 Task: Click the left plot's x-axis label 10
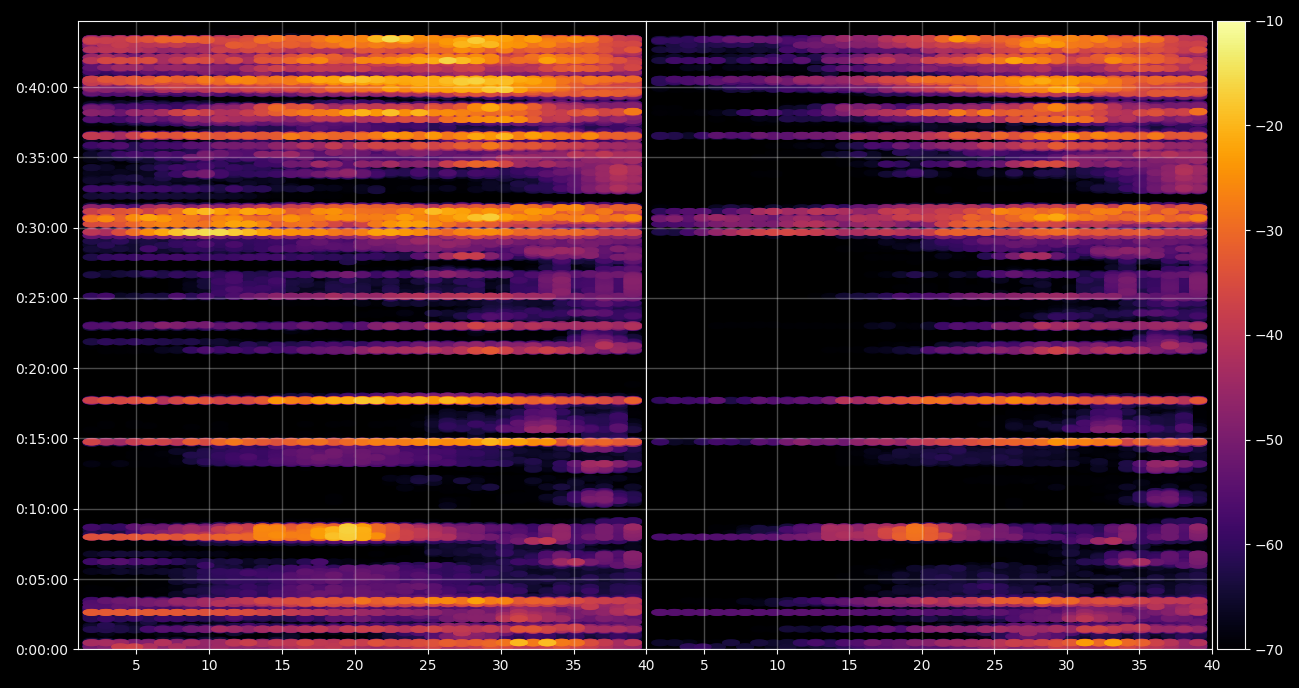click(209, 665)
